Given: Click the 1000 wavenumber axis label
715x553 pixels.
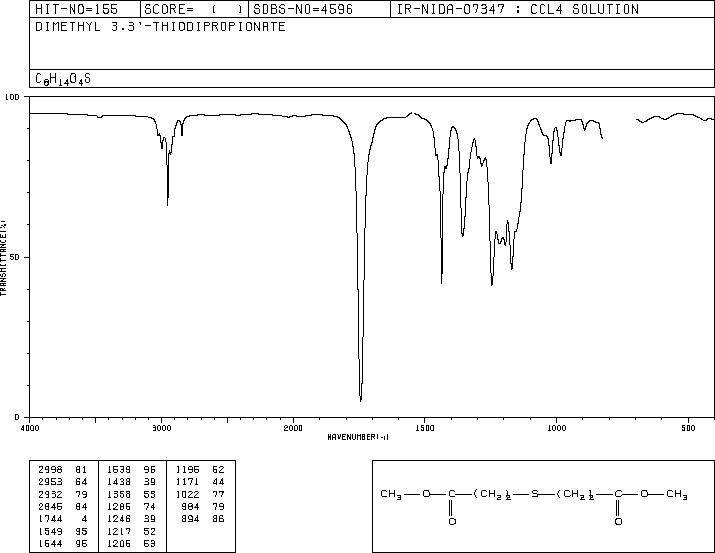Looking at the screenshot, I should [556, 428].
